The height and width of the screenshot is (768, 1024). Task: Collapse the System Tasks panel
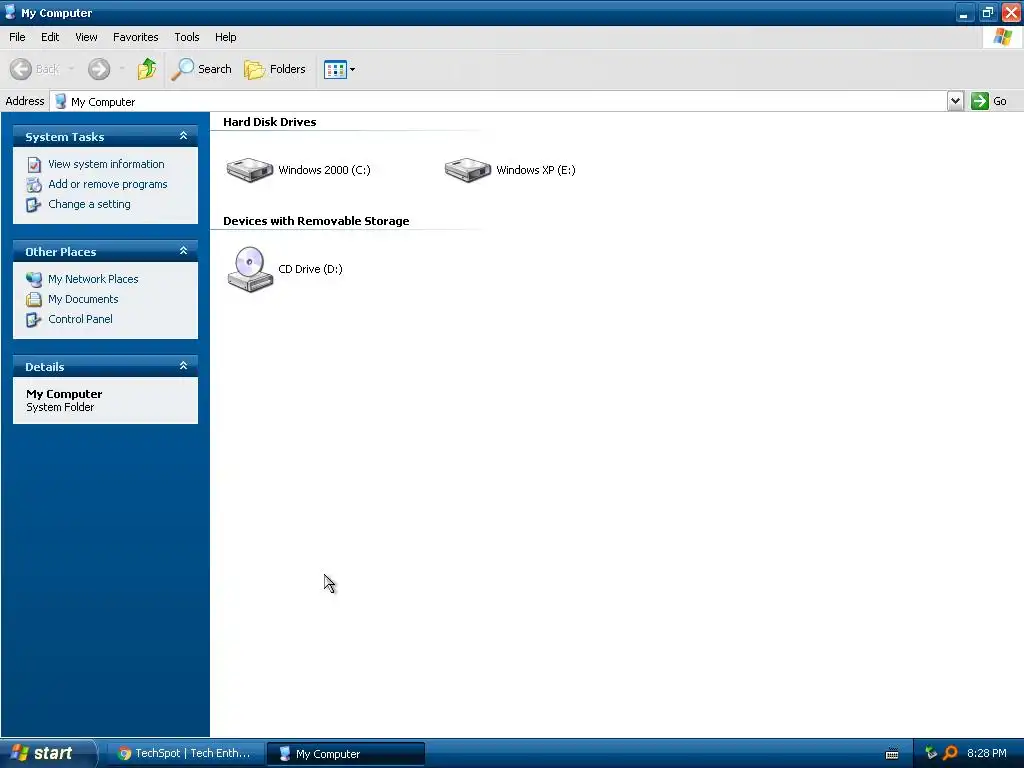pyautogui.click(x=184, y=136)
